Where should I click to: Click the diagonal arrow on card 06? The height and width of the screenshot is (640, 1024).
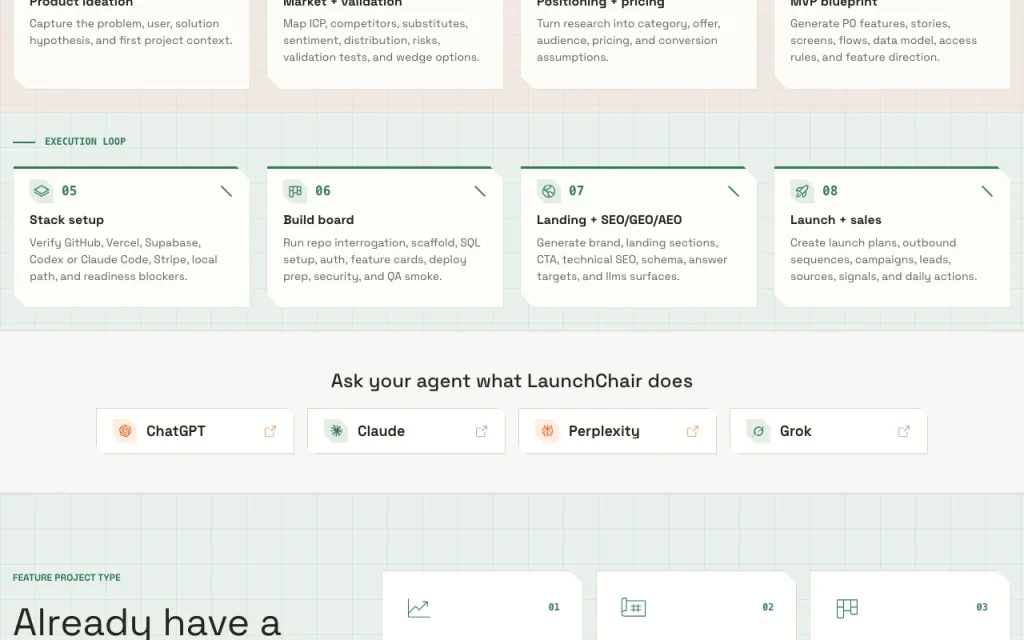click(479, 191)
